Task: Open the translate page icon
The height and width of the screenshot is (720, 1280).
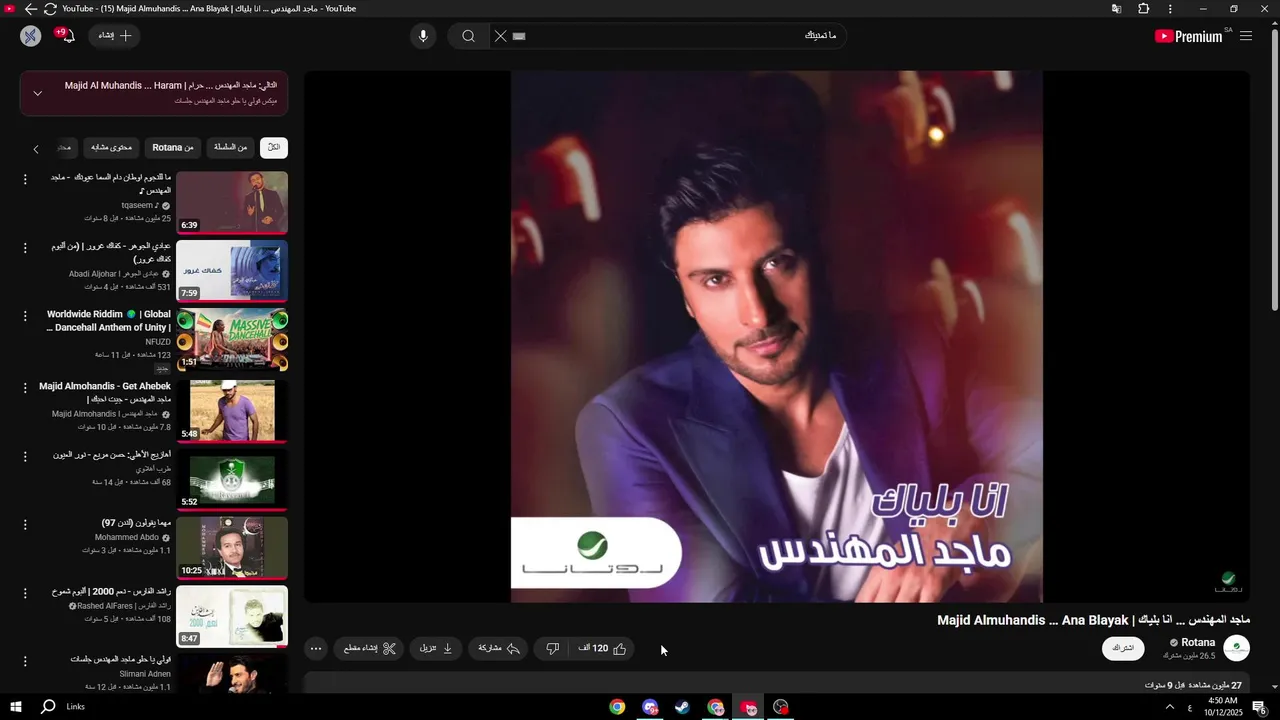Action: (1117, 9)
